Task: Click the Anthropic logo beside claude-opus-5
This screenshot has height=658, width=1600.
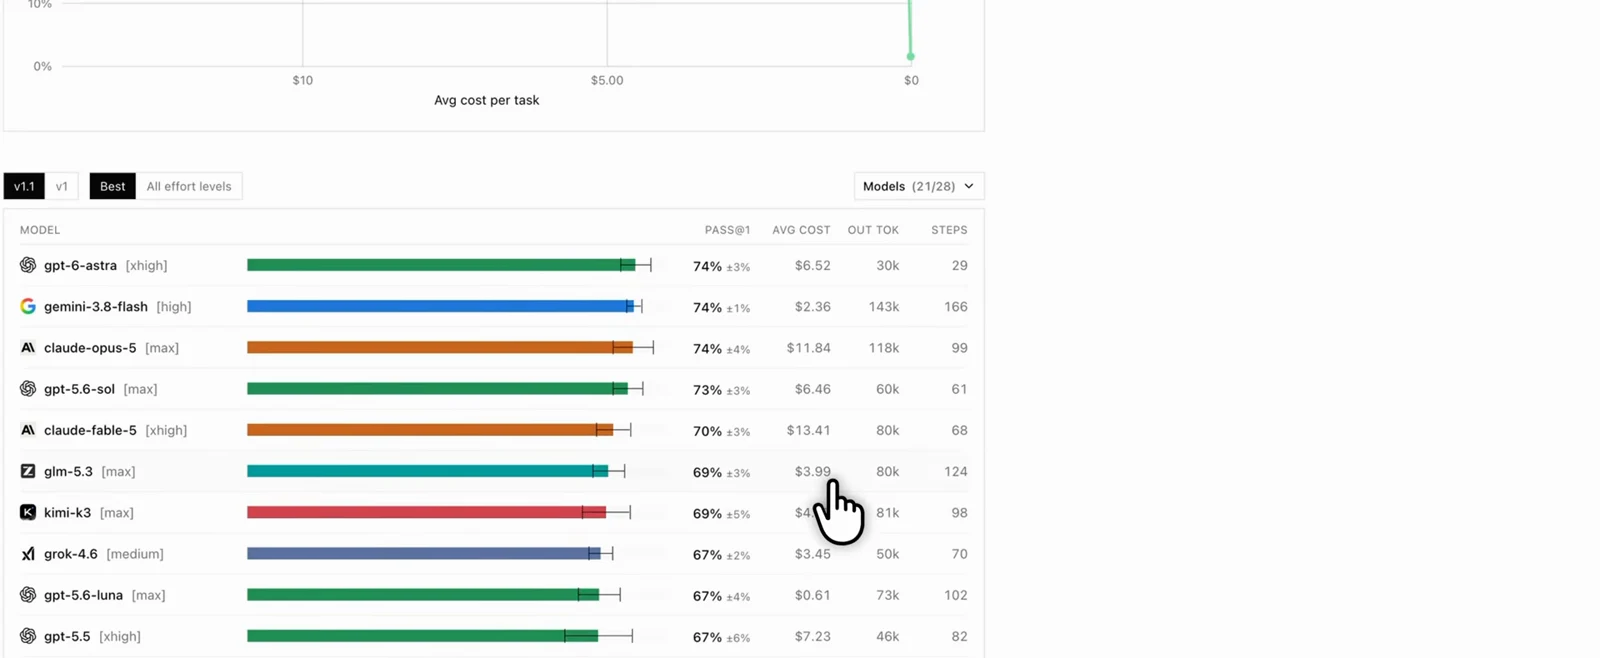Action: point(28,348)
